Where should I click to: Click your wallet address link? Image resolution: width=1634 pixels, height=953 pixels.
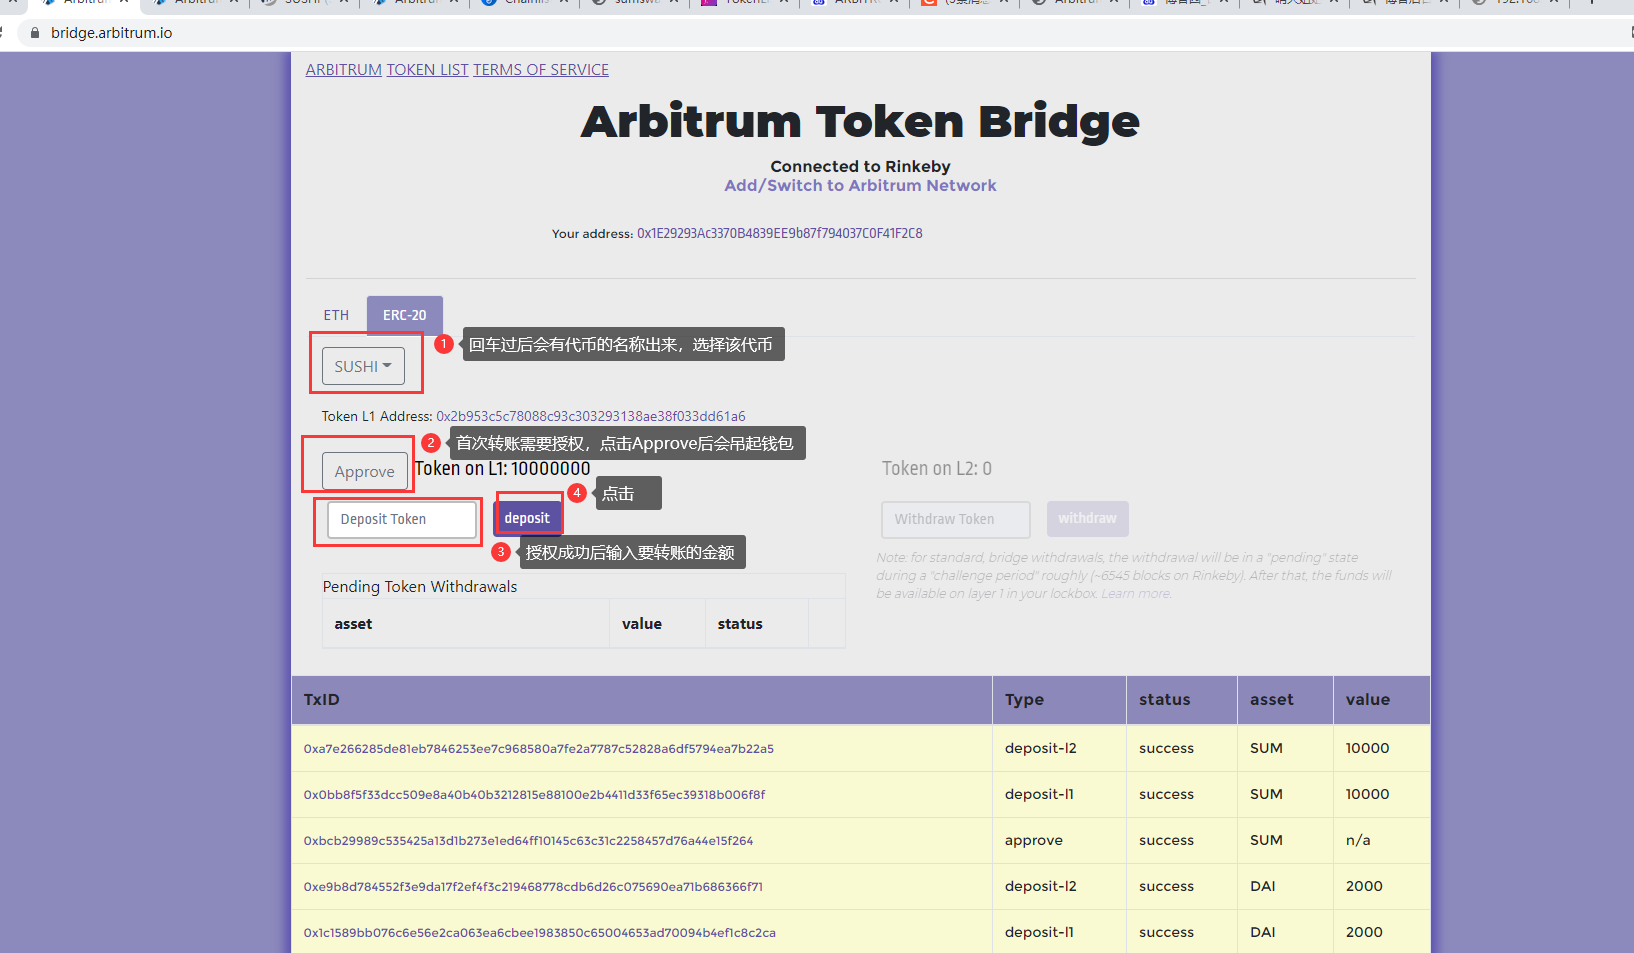780,233
